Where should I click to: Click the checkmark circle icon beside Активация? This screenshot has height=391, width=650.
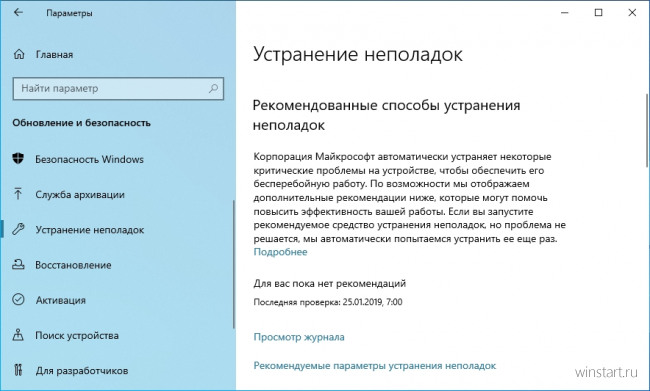coord(18,299)
